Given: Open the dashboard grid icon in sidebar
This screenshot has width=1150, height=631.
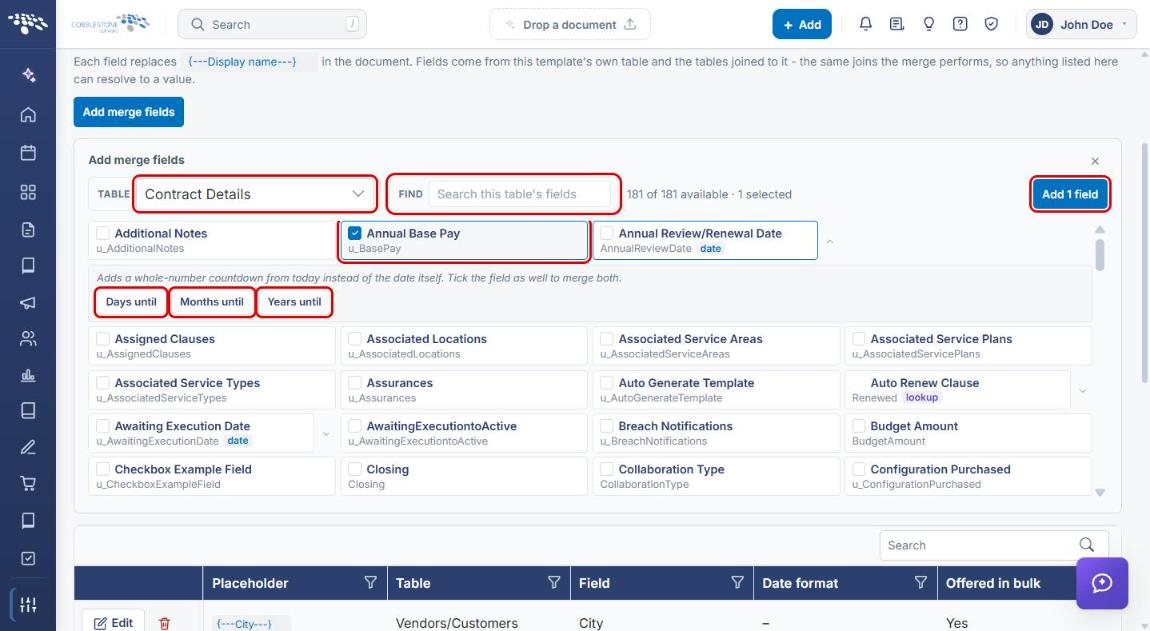Looking at the screenshot, I should [28, 192].
